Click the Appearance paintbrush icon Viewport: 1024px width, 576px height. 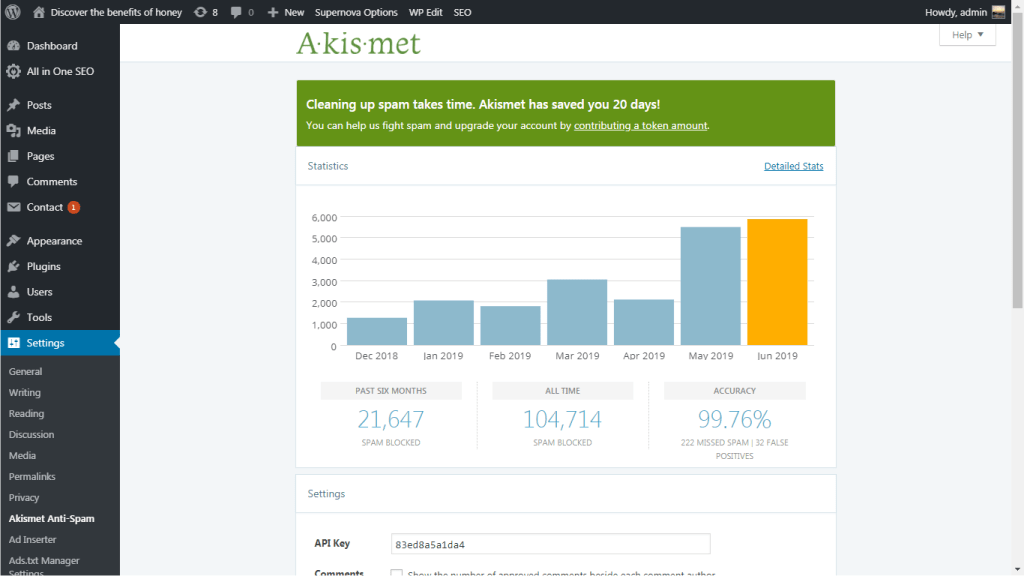tap(13, 240)
